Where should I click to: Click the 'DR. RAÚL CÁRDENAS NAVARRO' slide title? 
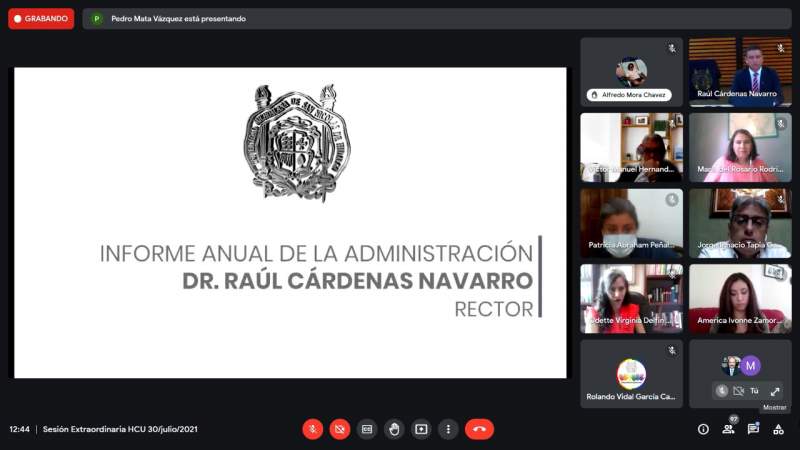pos(358,281)
